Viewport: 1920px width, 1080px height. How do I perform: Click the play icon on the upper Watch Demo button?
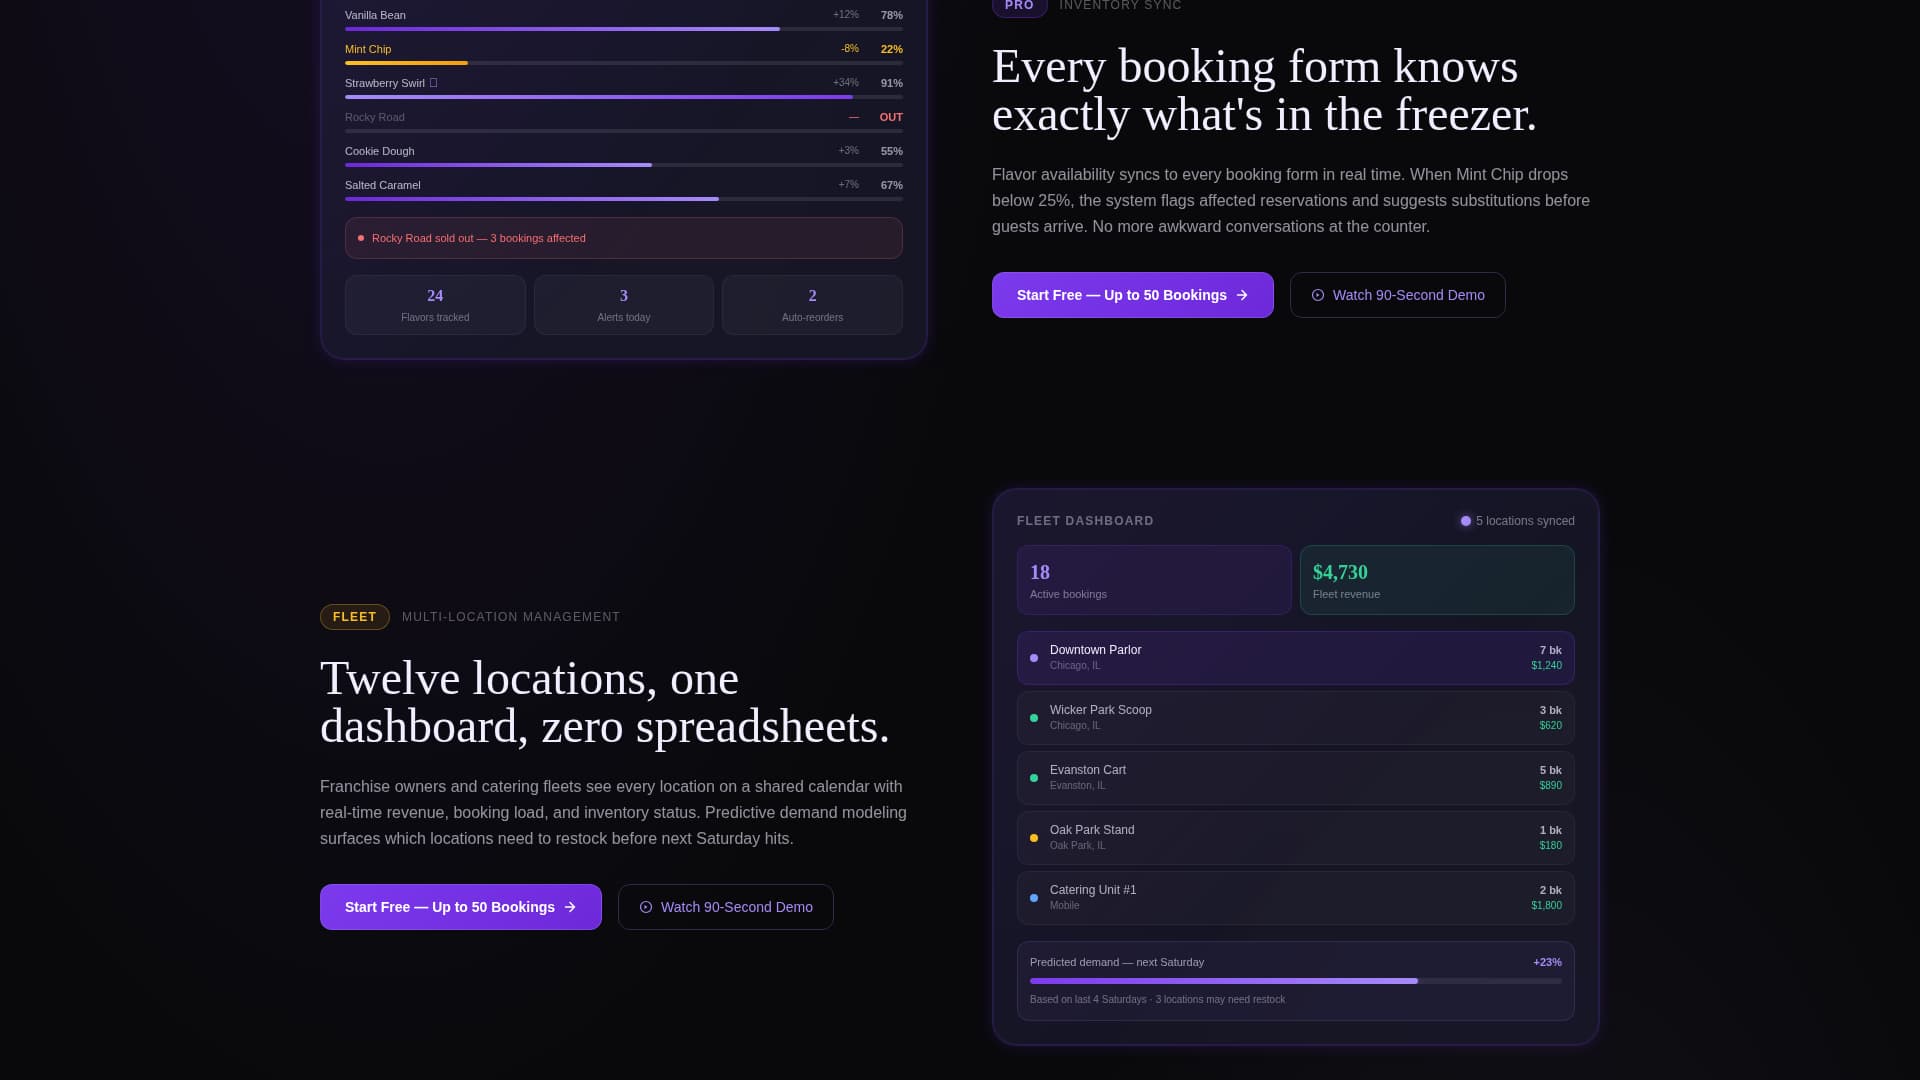[1319, 294]
